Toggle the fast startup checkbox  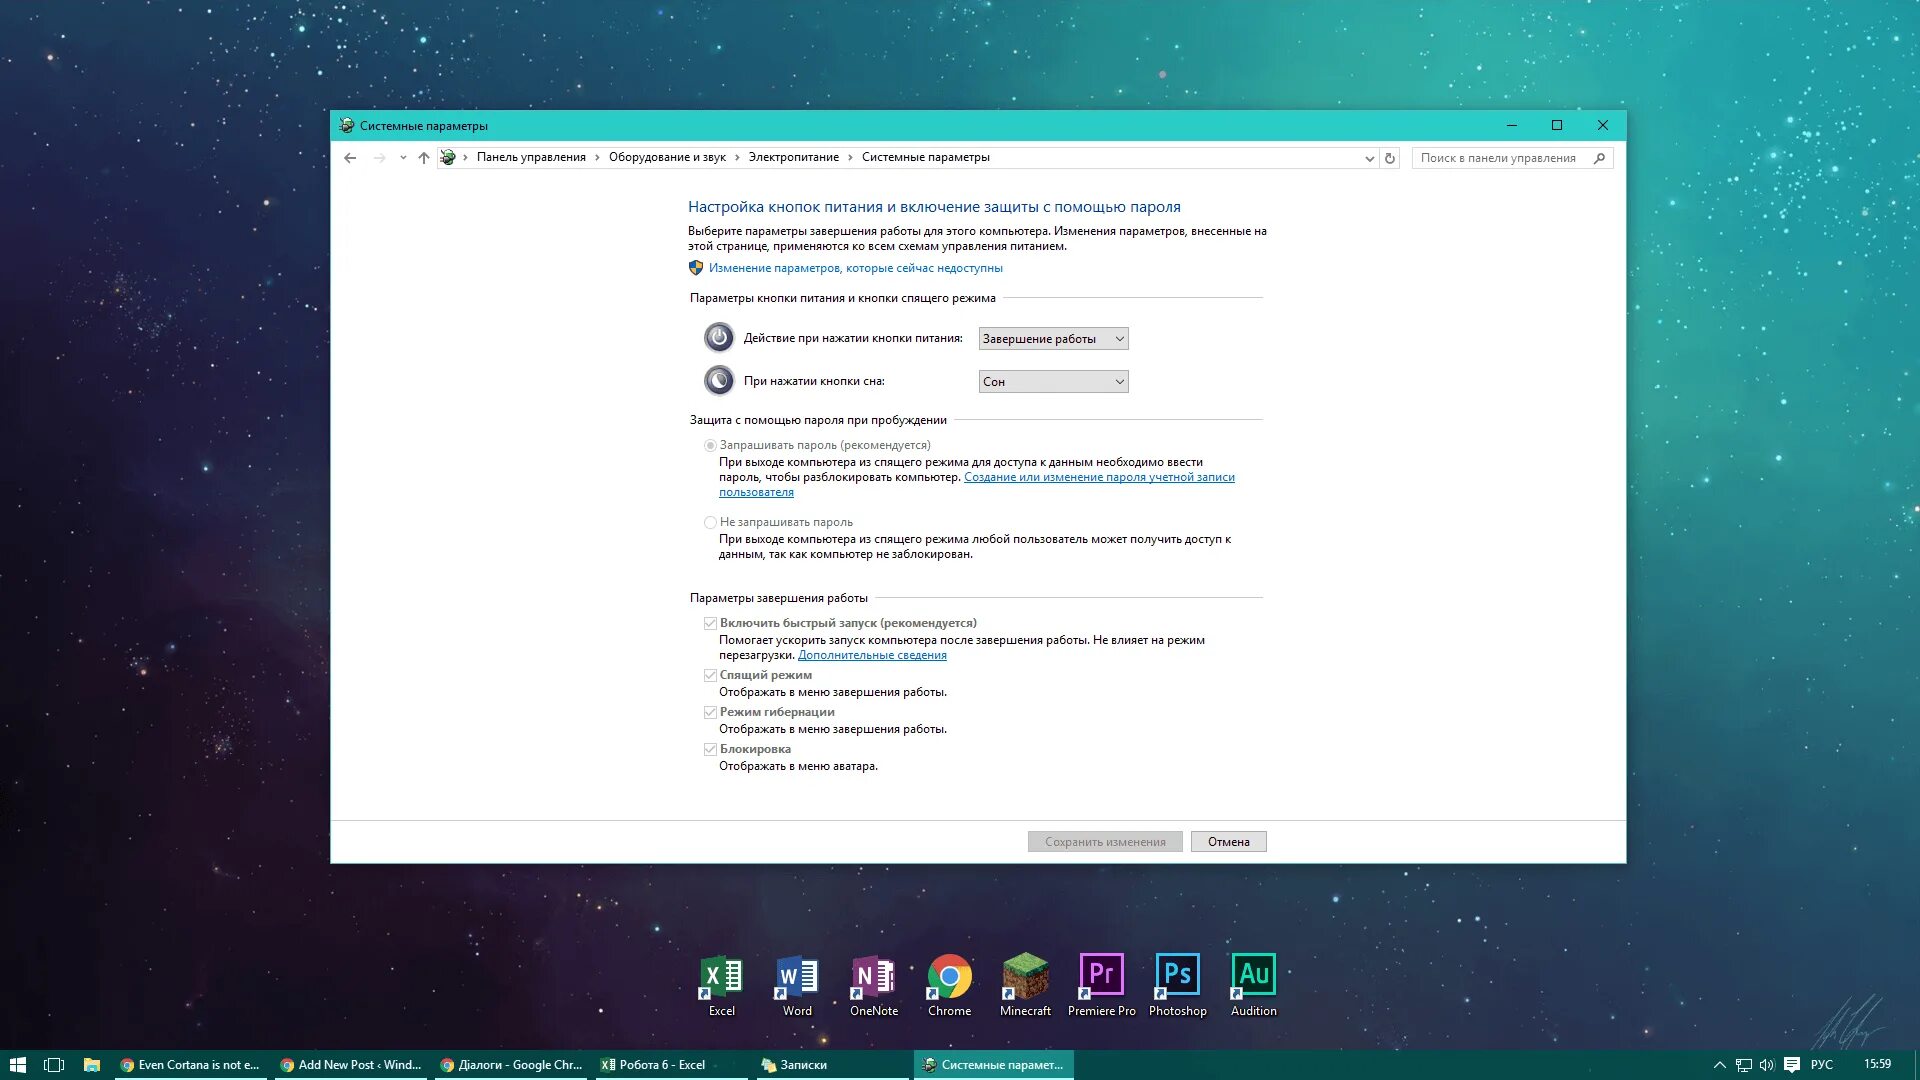click(710, 623)
